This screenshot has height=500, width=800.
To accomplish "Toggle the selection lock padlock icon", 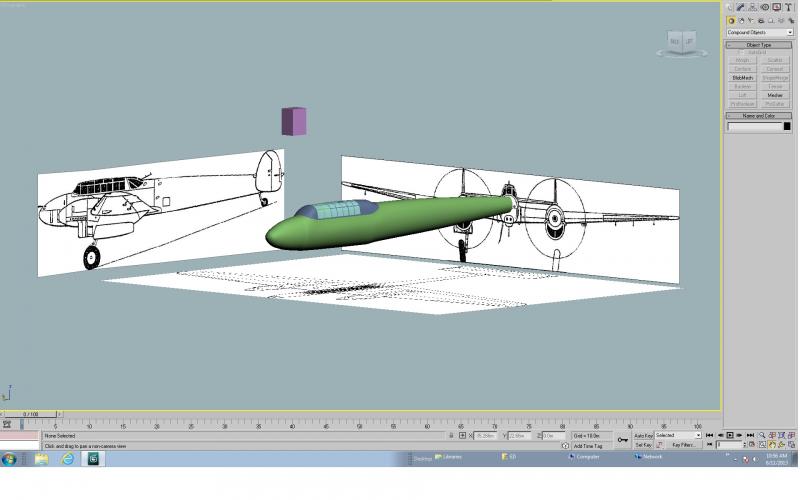I will tap(451, 435).
